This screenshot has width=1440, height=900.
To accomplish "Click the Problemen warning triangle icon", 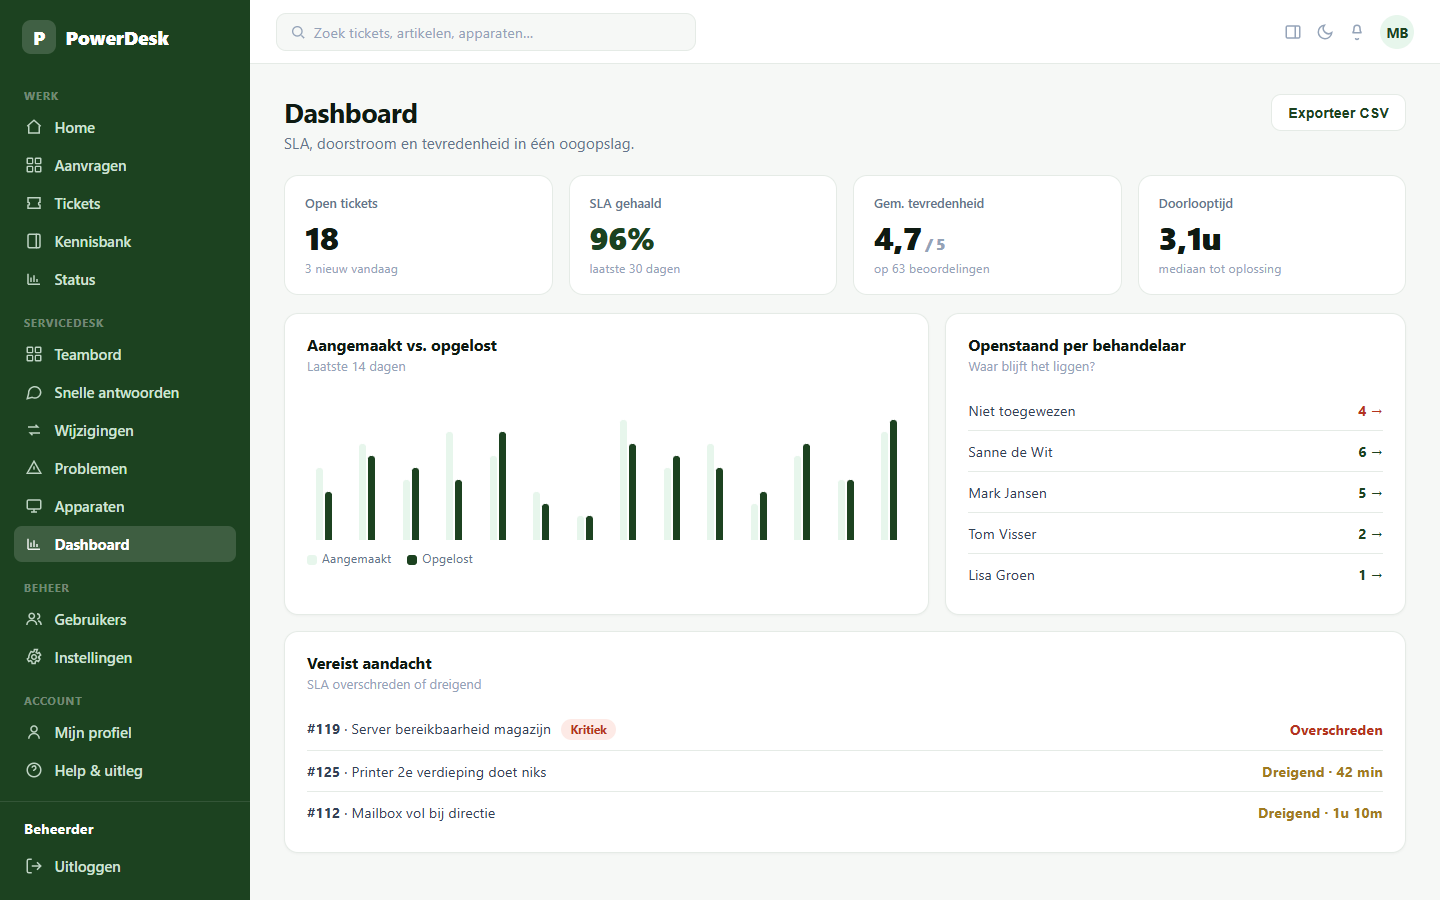I will 34,468.
